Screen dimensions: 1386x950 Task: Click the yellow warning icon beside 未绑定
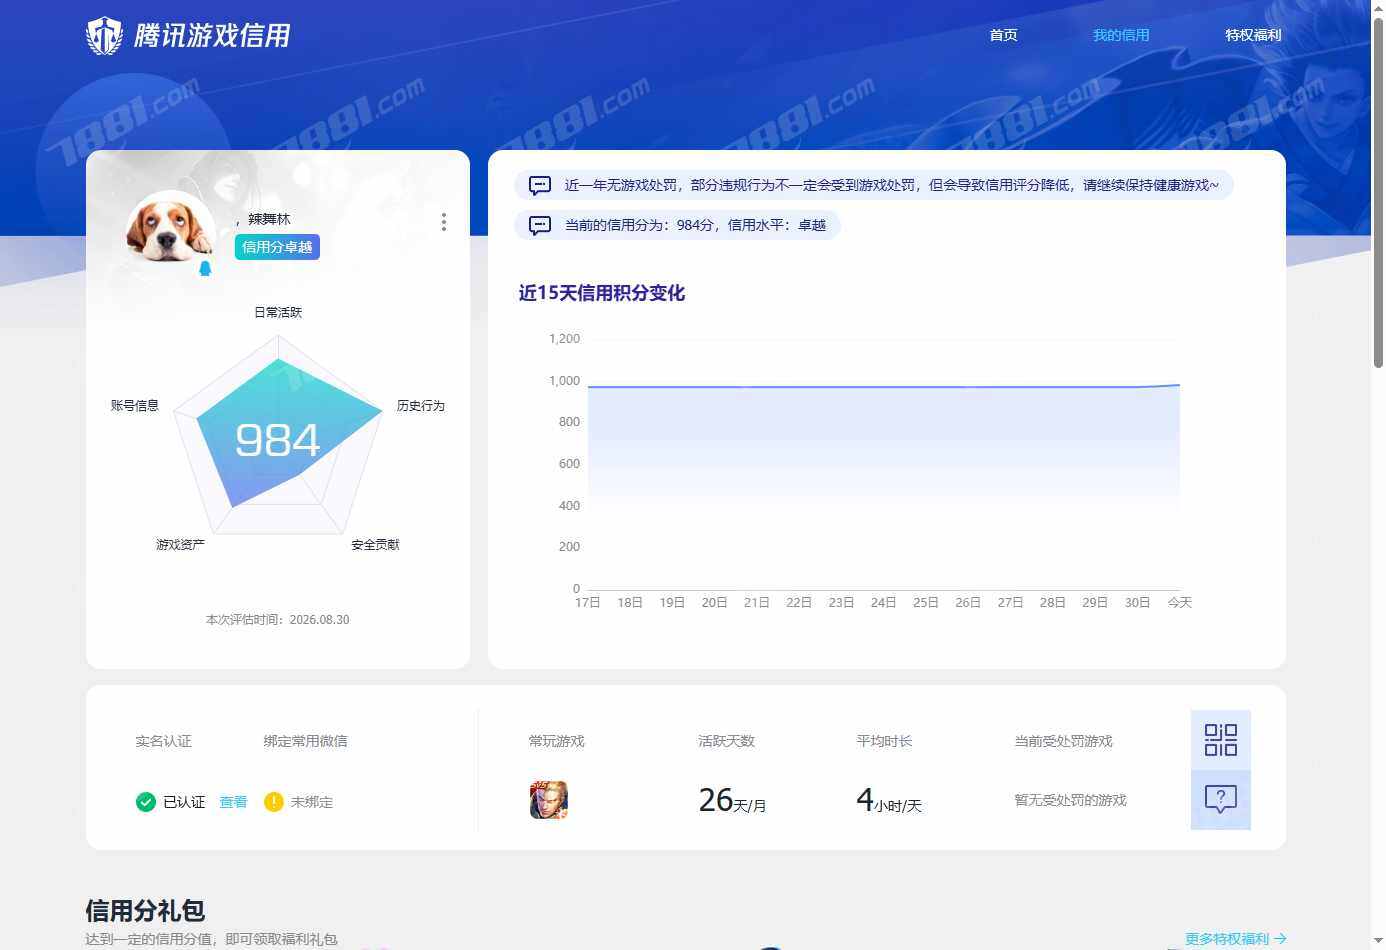(x=273, y=802)
